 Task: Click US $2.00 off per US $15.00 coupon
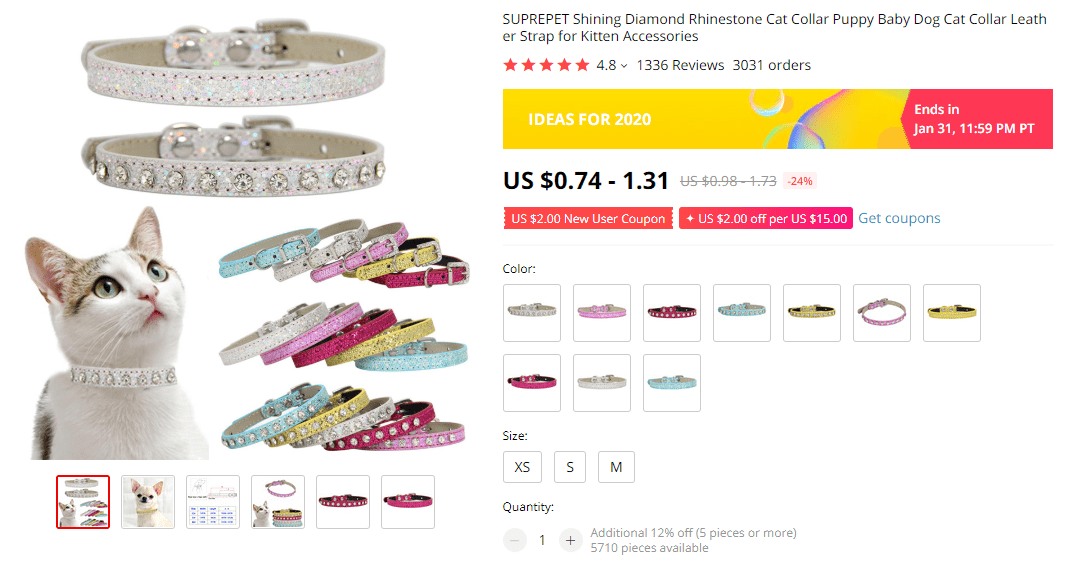tap(765, 219)
